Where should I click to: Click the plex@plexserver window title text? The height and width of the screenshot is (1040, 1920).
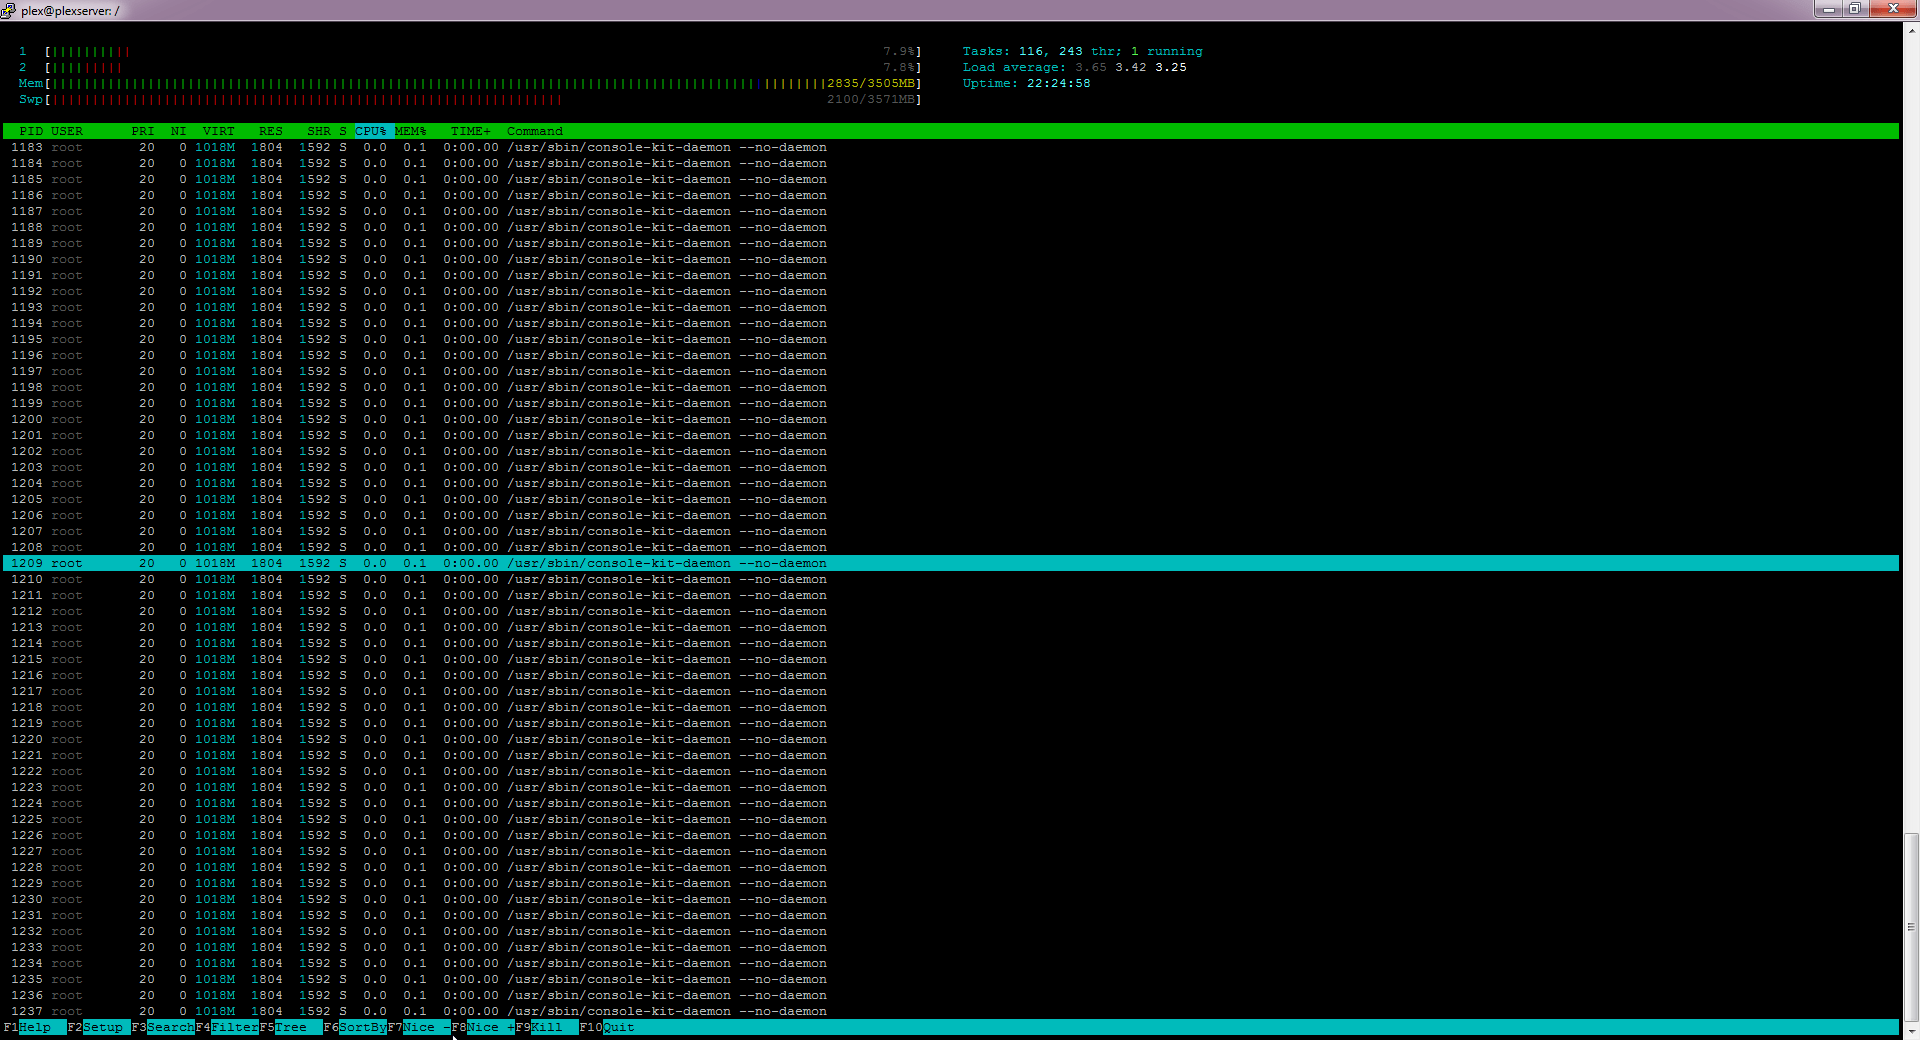pos(70,11)
